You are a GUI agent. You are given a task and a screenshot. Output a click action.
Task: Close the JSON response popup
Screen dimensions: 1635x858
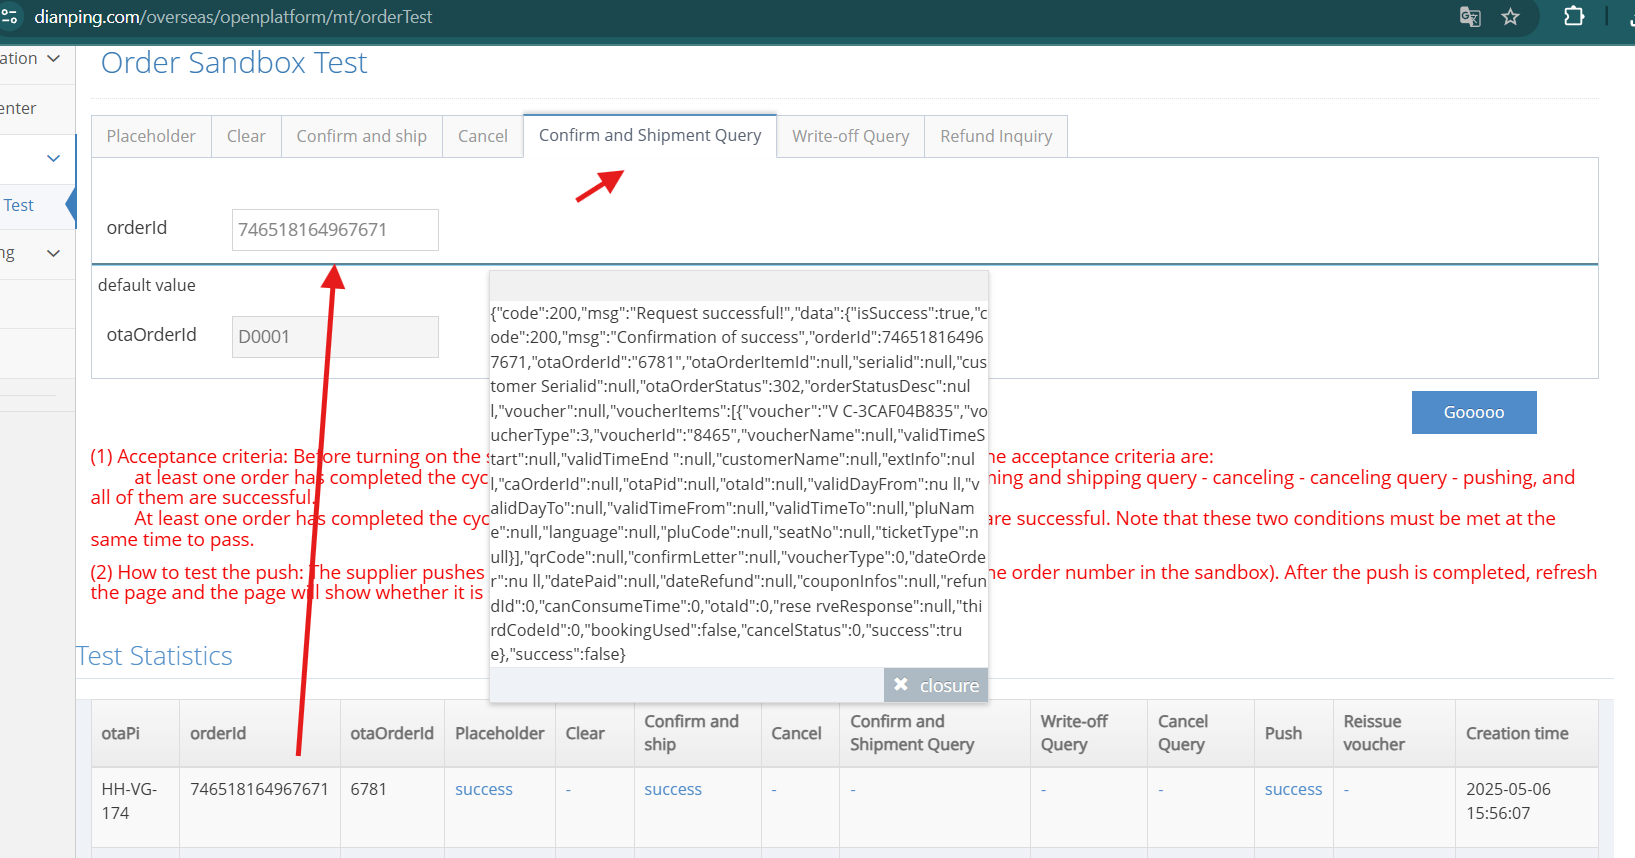(936, 685)
